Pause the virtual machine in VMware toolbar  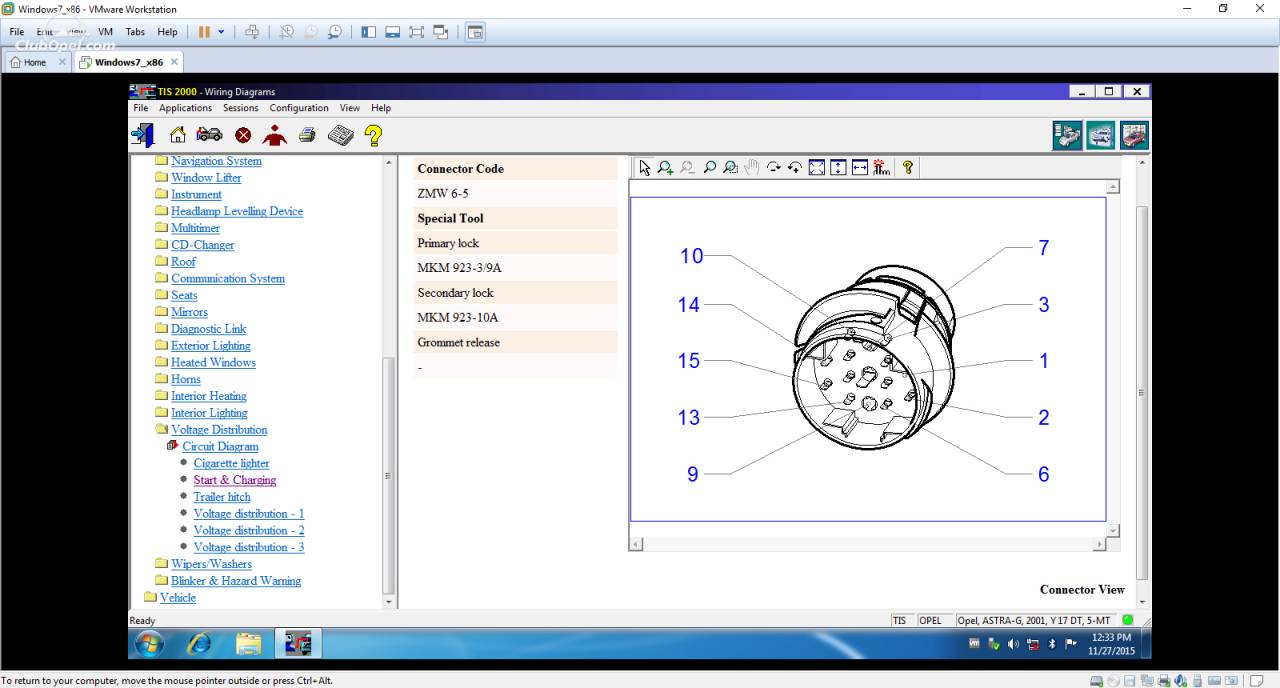point(204,32)
